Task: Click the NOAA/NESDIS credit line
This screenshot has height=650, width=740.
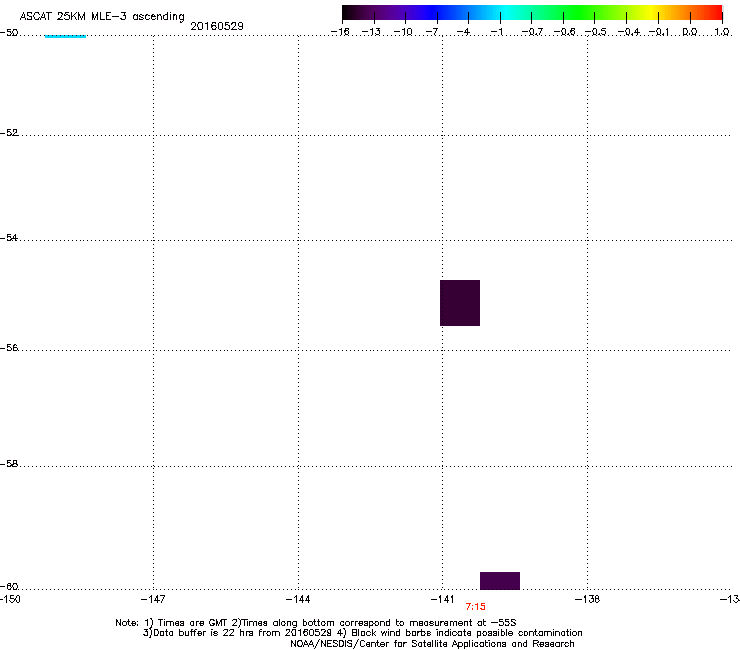Action: (x=432, y=644)
